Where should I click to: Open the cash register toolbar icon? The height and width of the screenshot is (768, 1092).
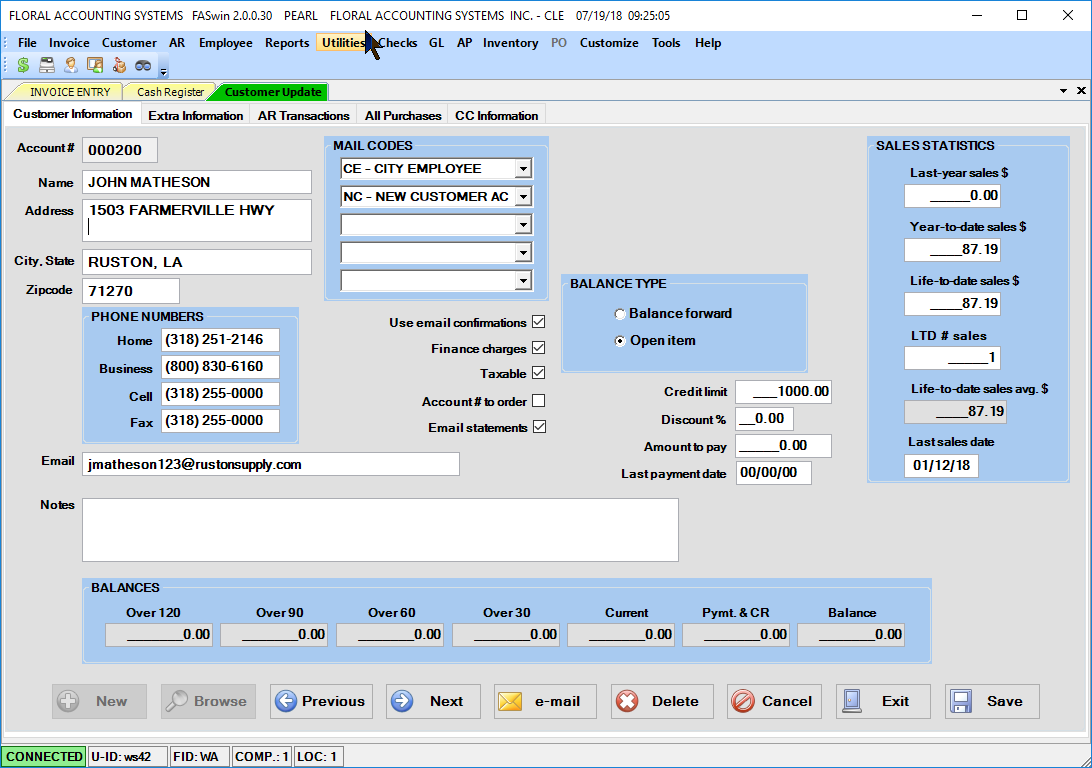point(47,65)
